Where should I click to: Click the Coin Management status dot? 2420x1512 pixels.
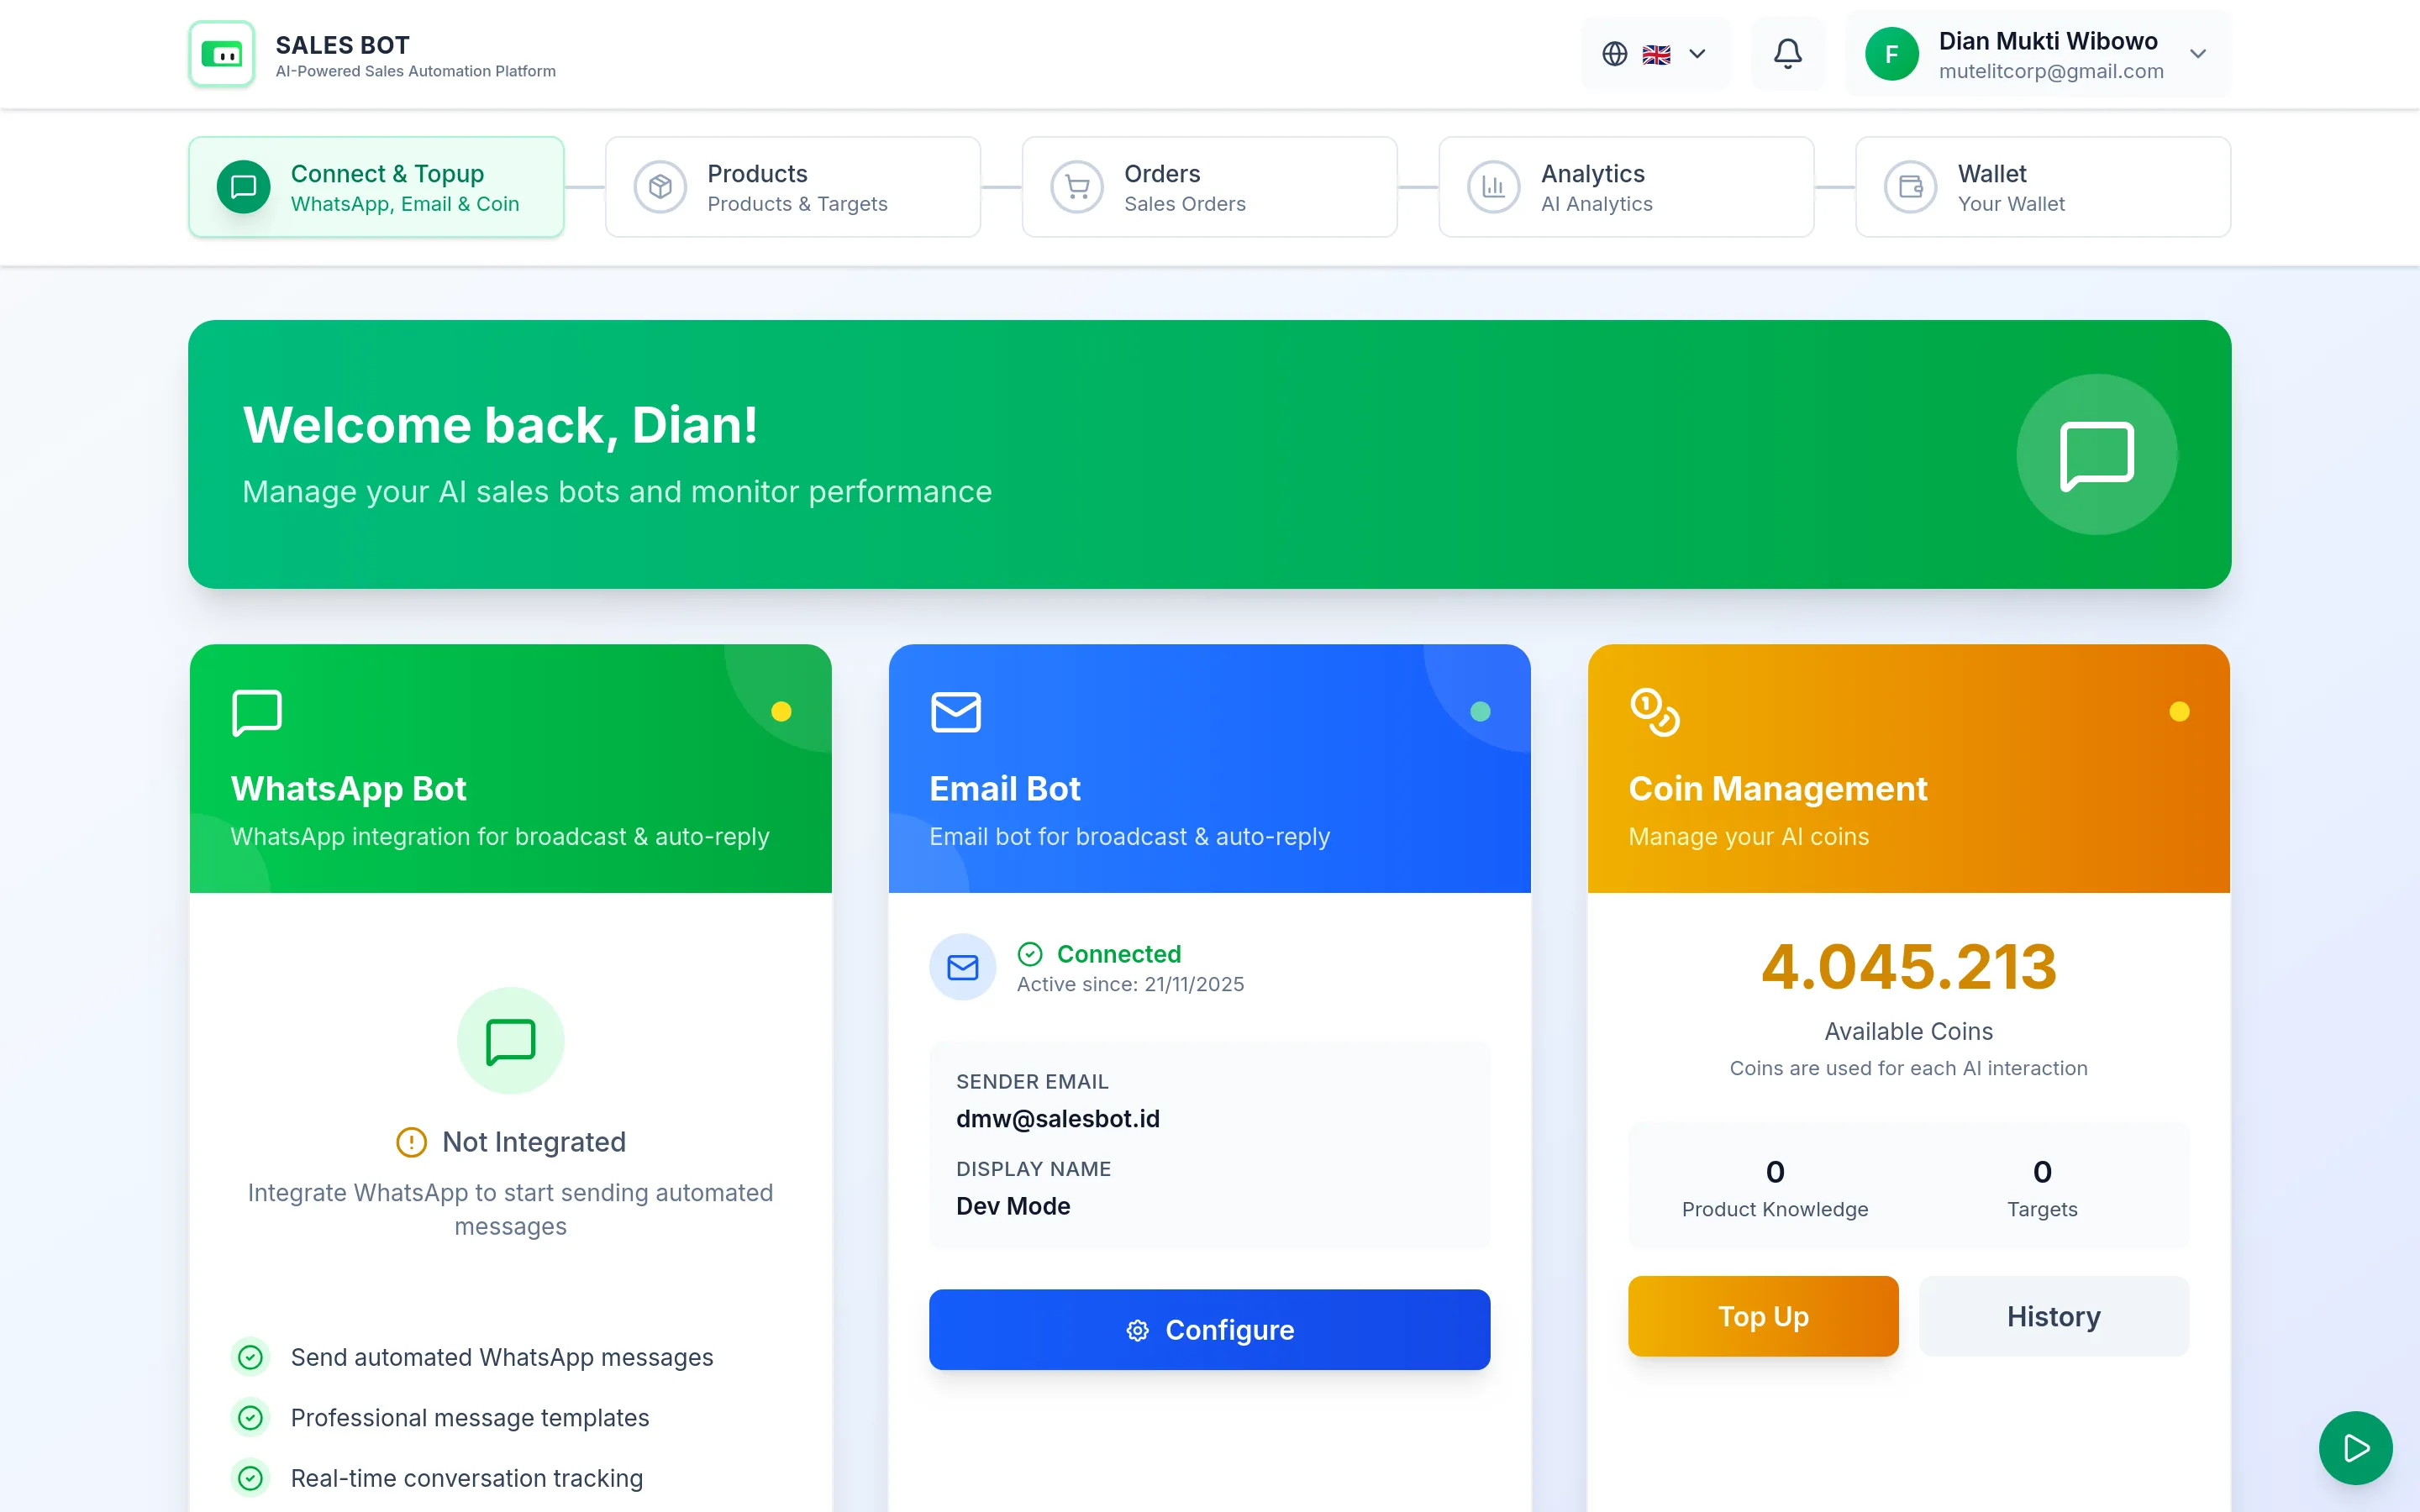pyautogui.click(x=2179, y=710)
